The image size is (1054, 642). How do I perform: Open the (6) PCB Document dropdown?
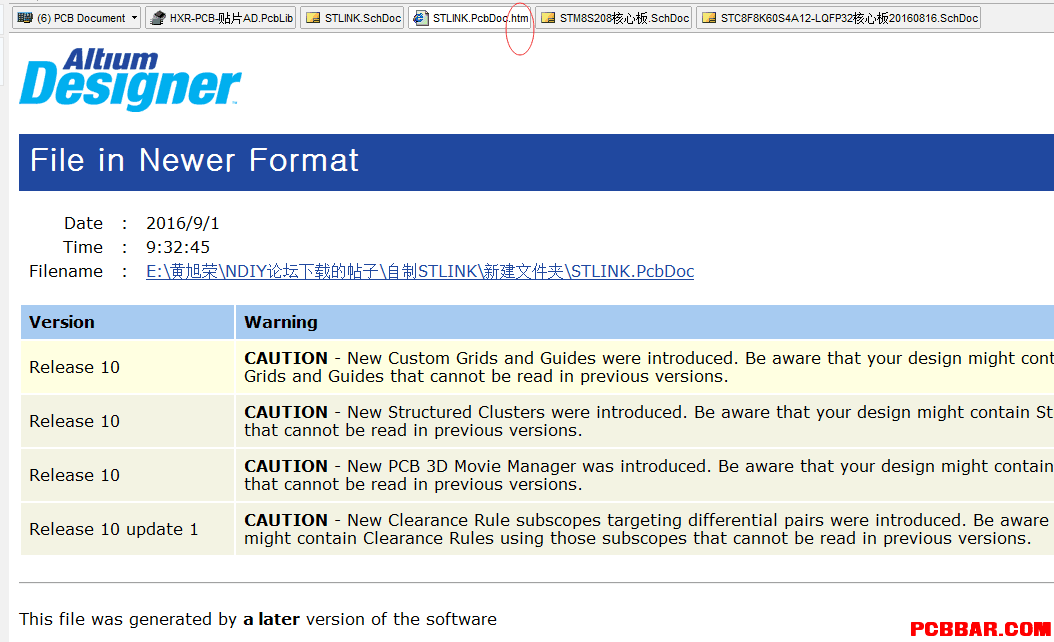point(76,18)
